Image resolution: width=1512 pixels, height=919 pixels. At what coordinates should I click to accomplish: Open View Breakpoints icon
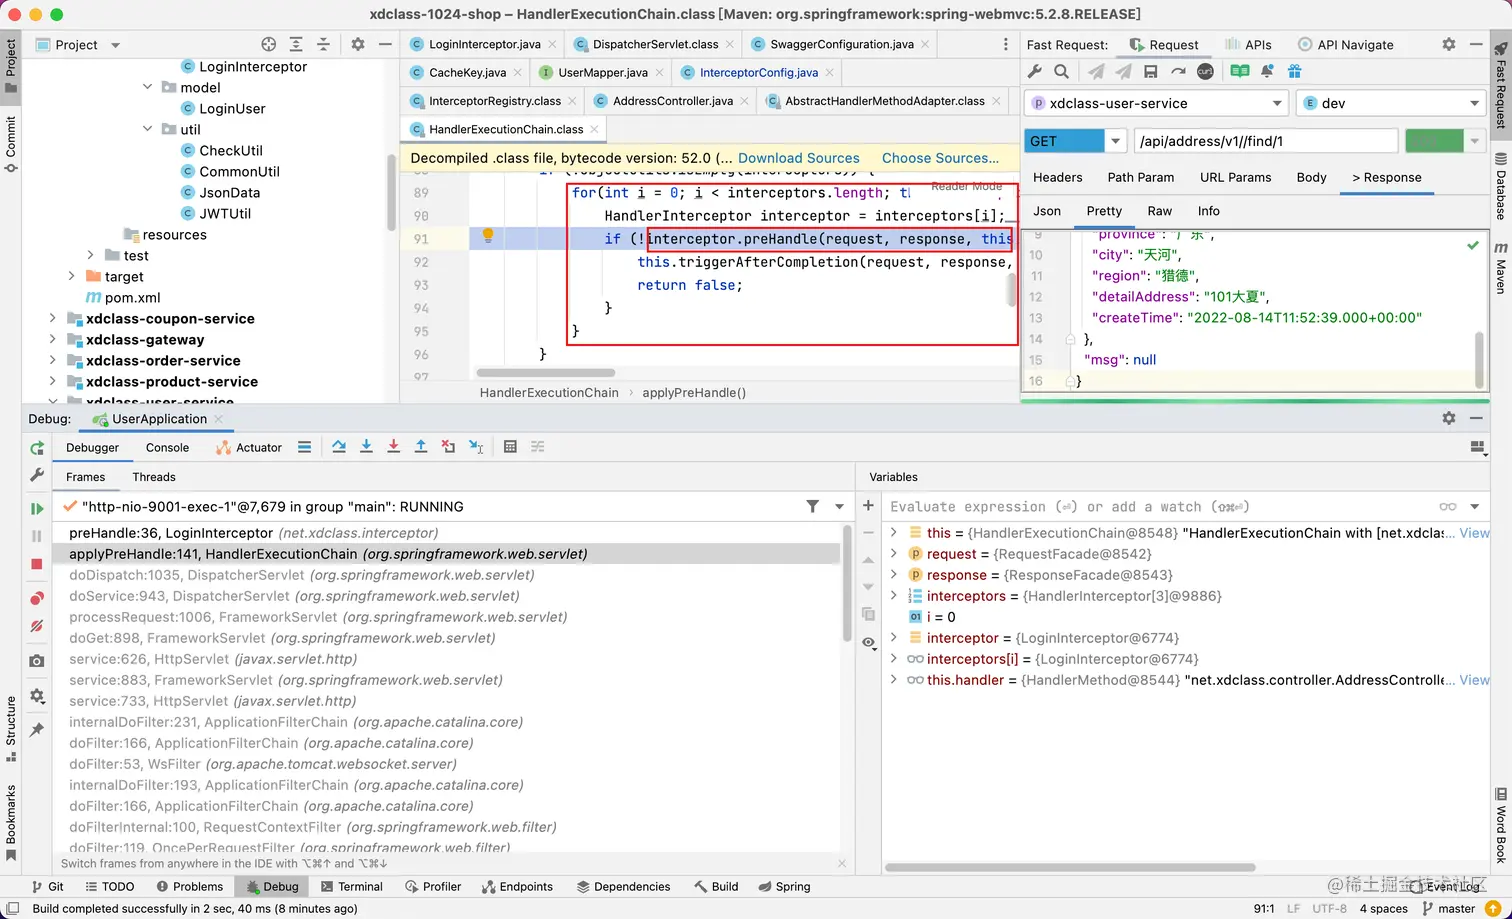point(37,598)
